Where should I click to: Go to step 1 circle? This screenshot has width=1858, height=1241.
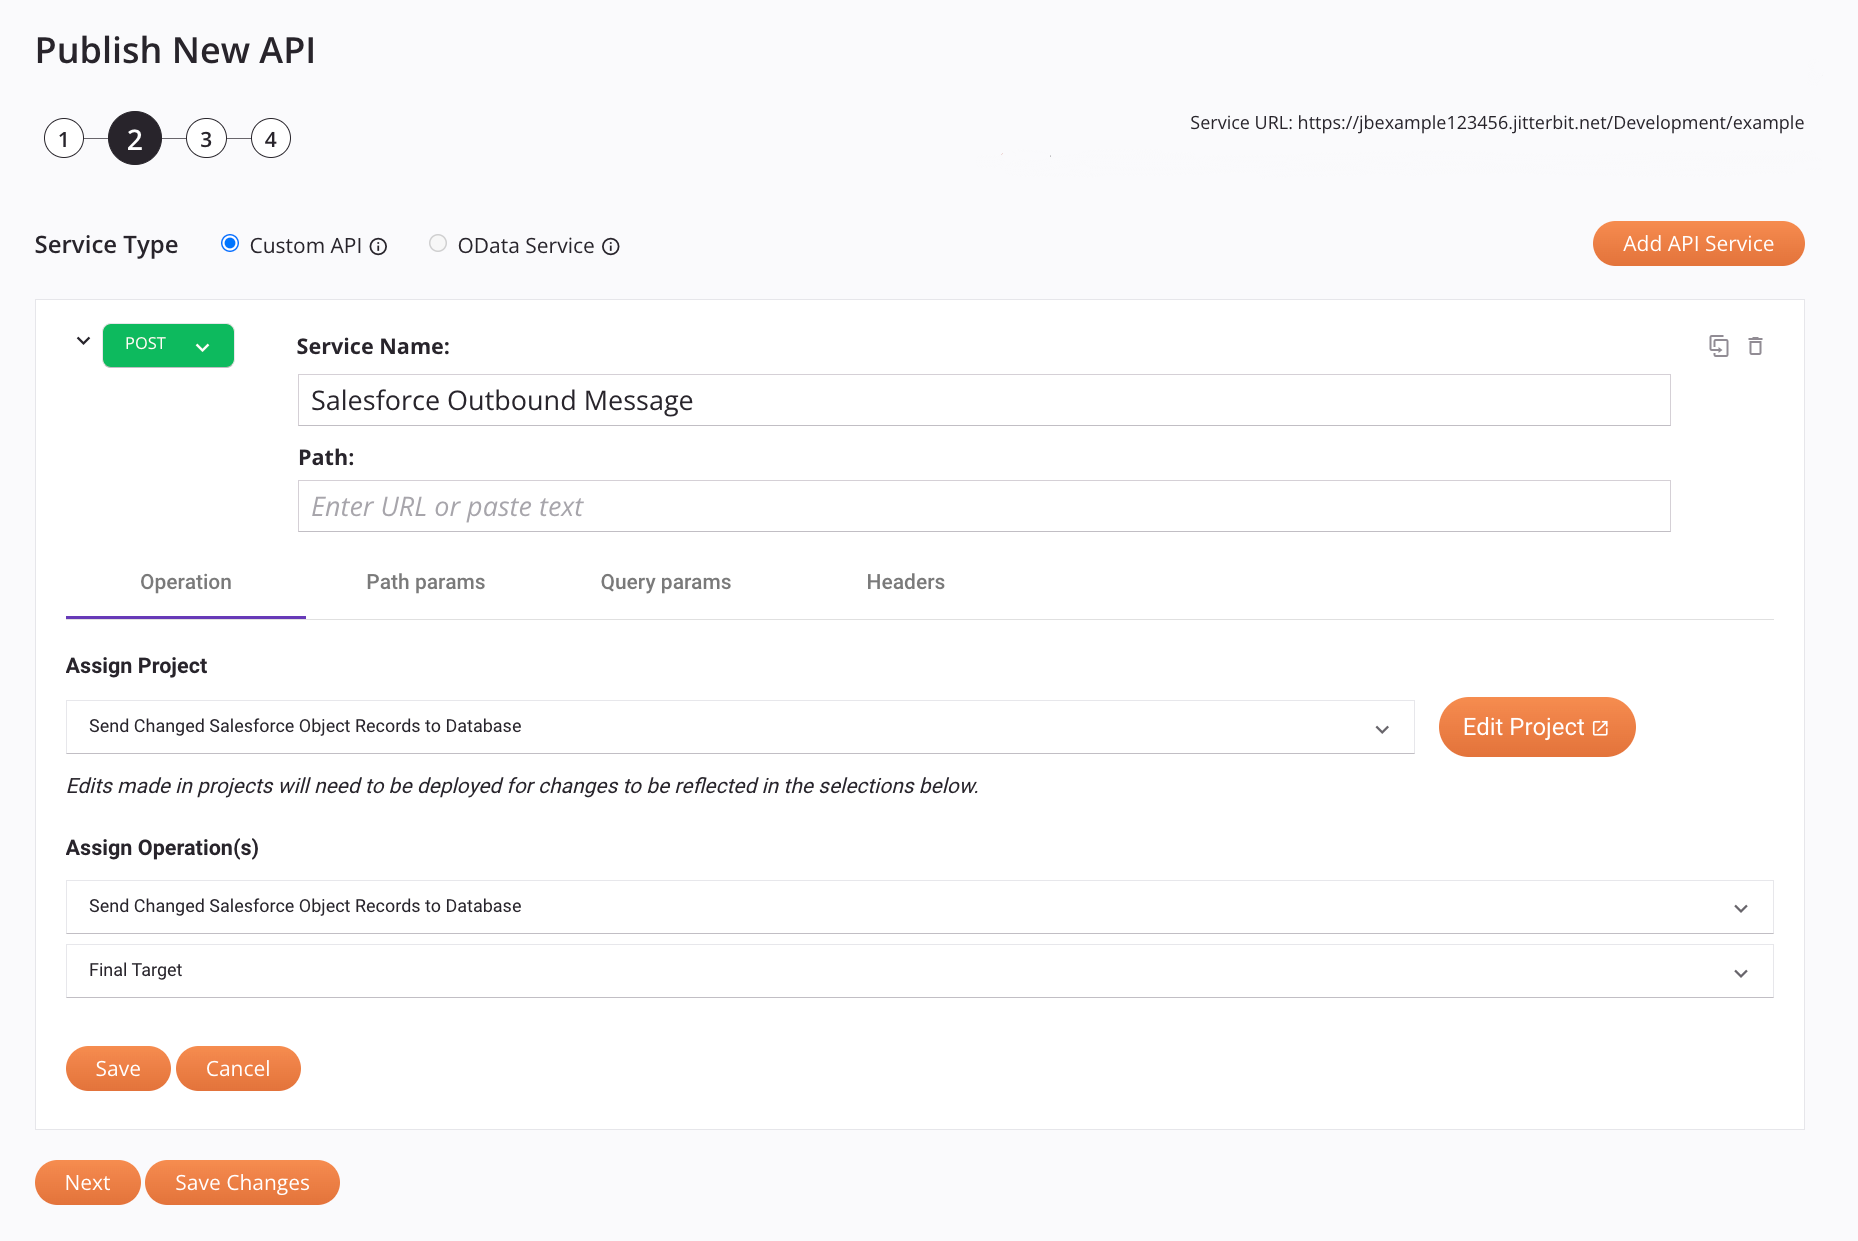64,139
